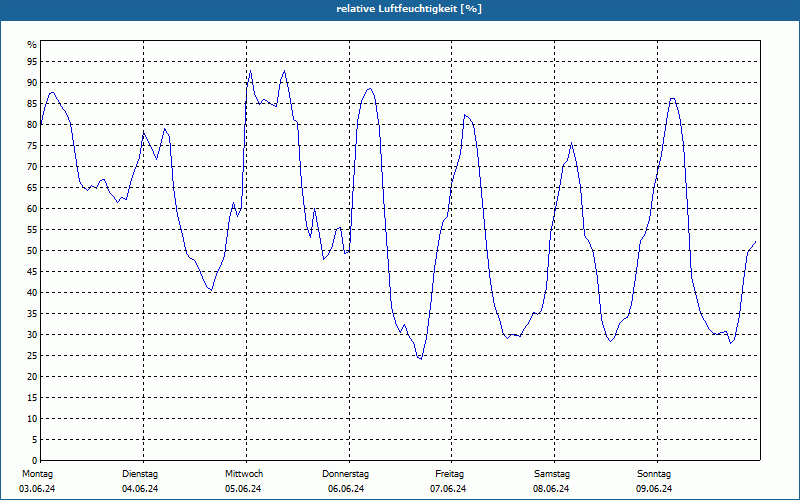Screen dimensions: 800x500
Task: Select the y-axis value '55'
Action: tap(32, 230)
